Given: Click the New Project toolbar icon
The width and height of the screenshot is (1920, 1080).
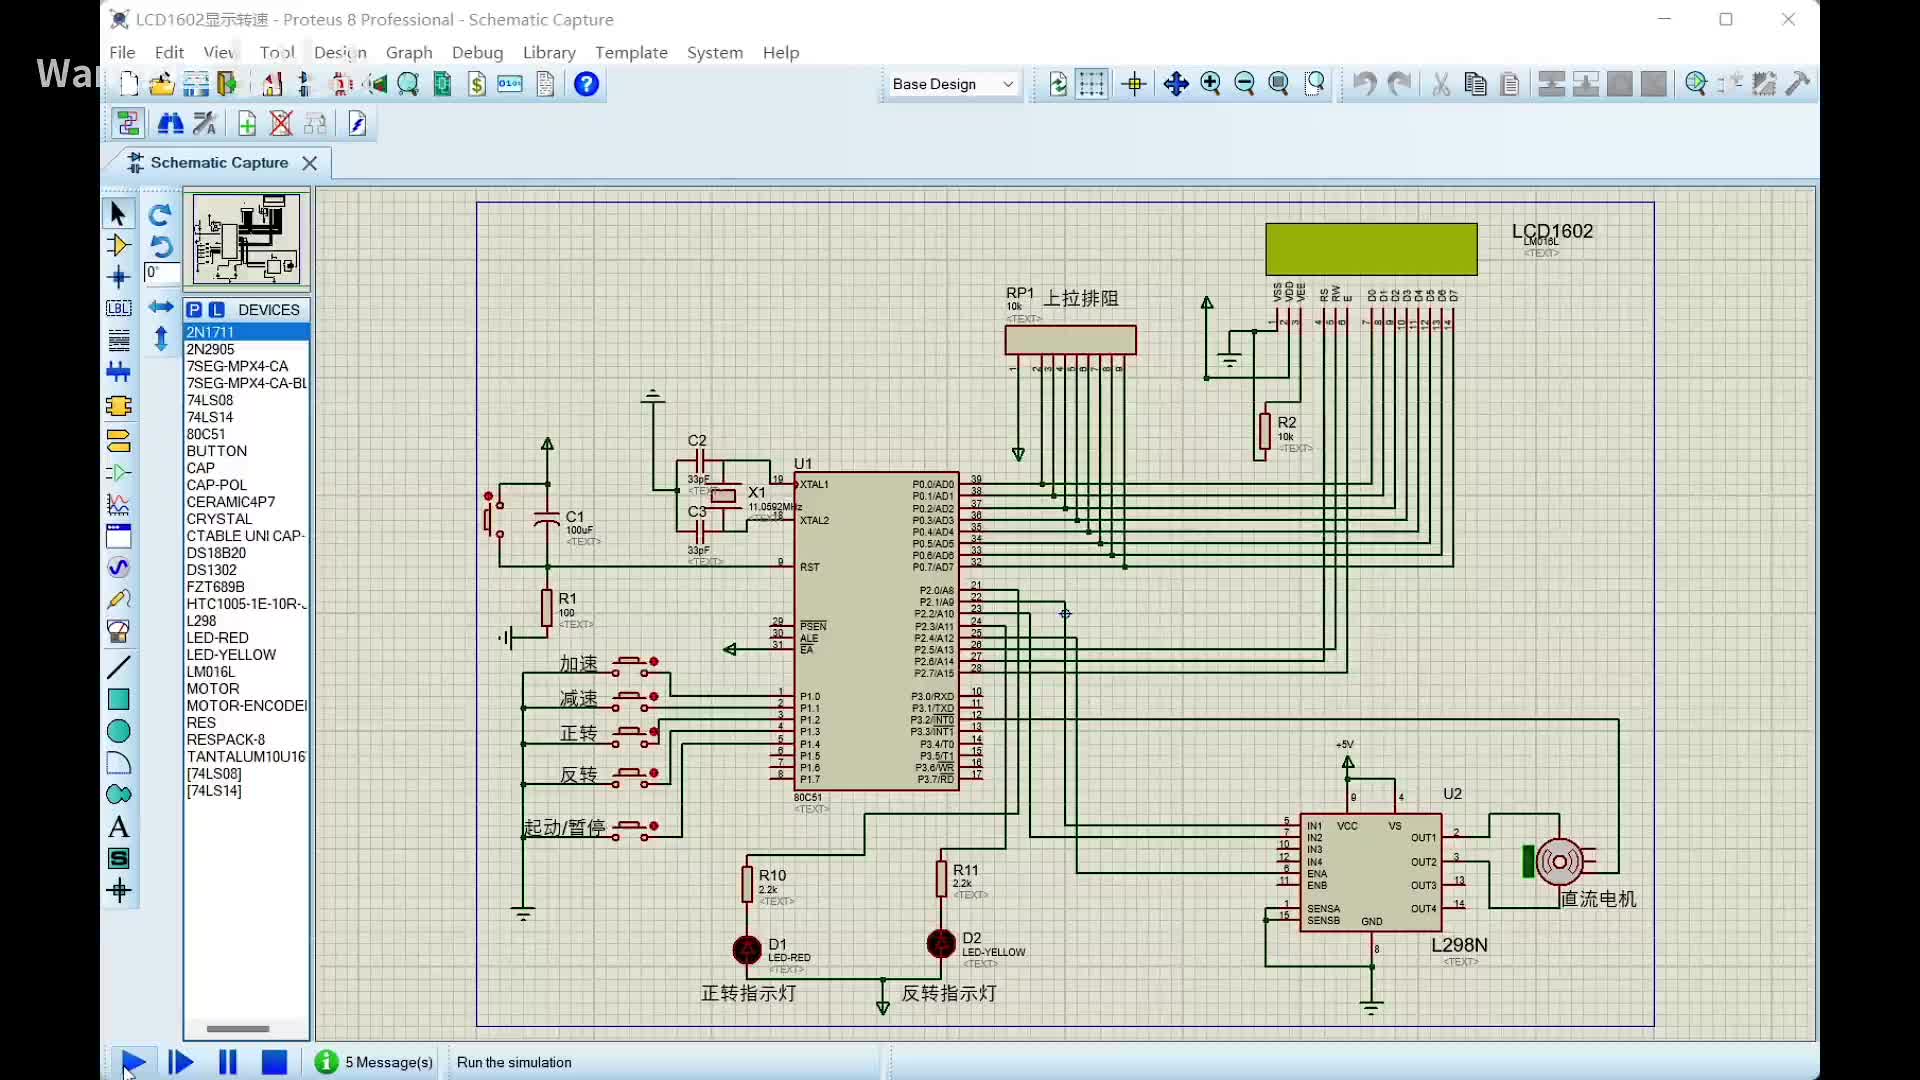Looking at the screenshot, I should point(129,84).
